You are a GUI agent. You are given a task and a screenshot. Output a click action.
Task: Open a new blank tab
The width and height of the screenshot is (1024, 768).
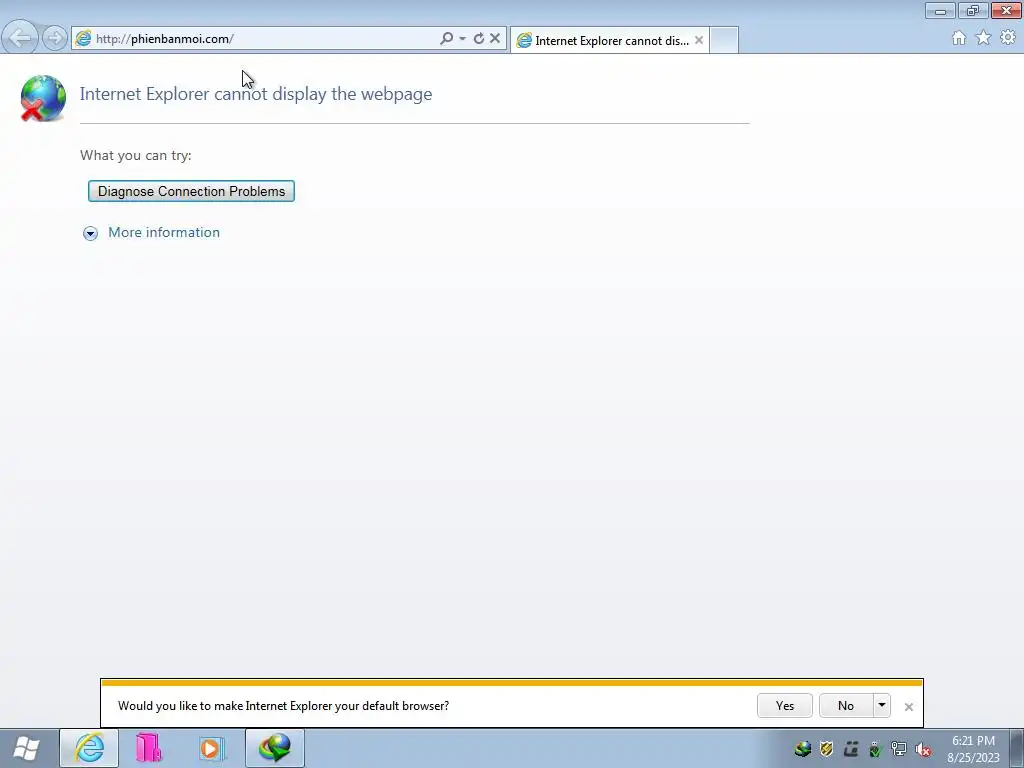[x=724, y=40]
